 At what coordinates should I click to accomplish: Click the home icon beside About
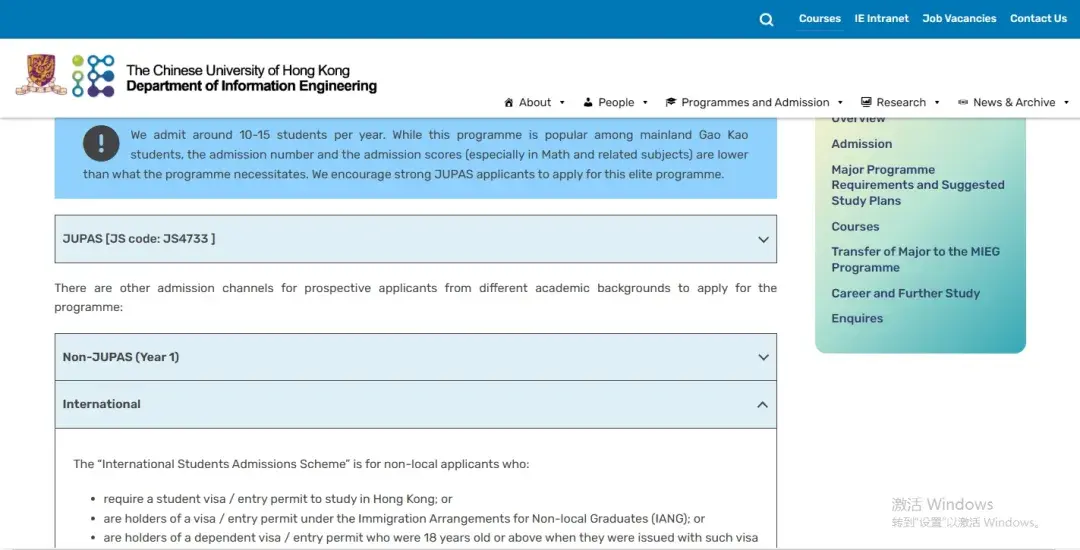(509, 102)
